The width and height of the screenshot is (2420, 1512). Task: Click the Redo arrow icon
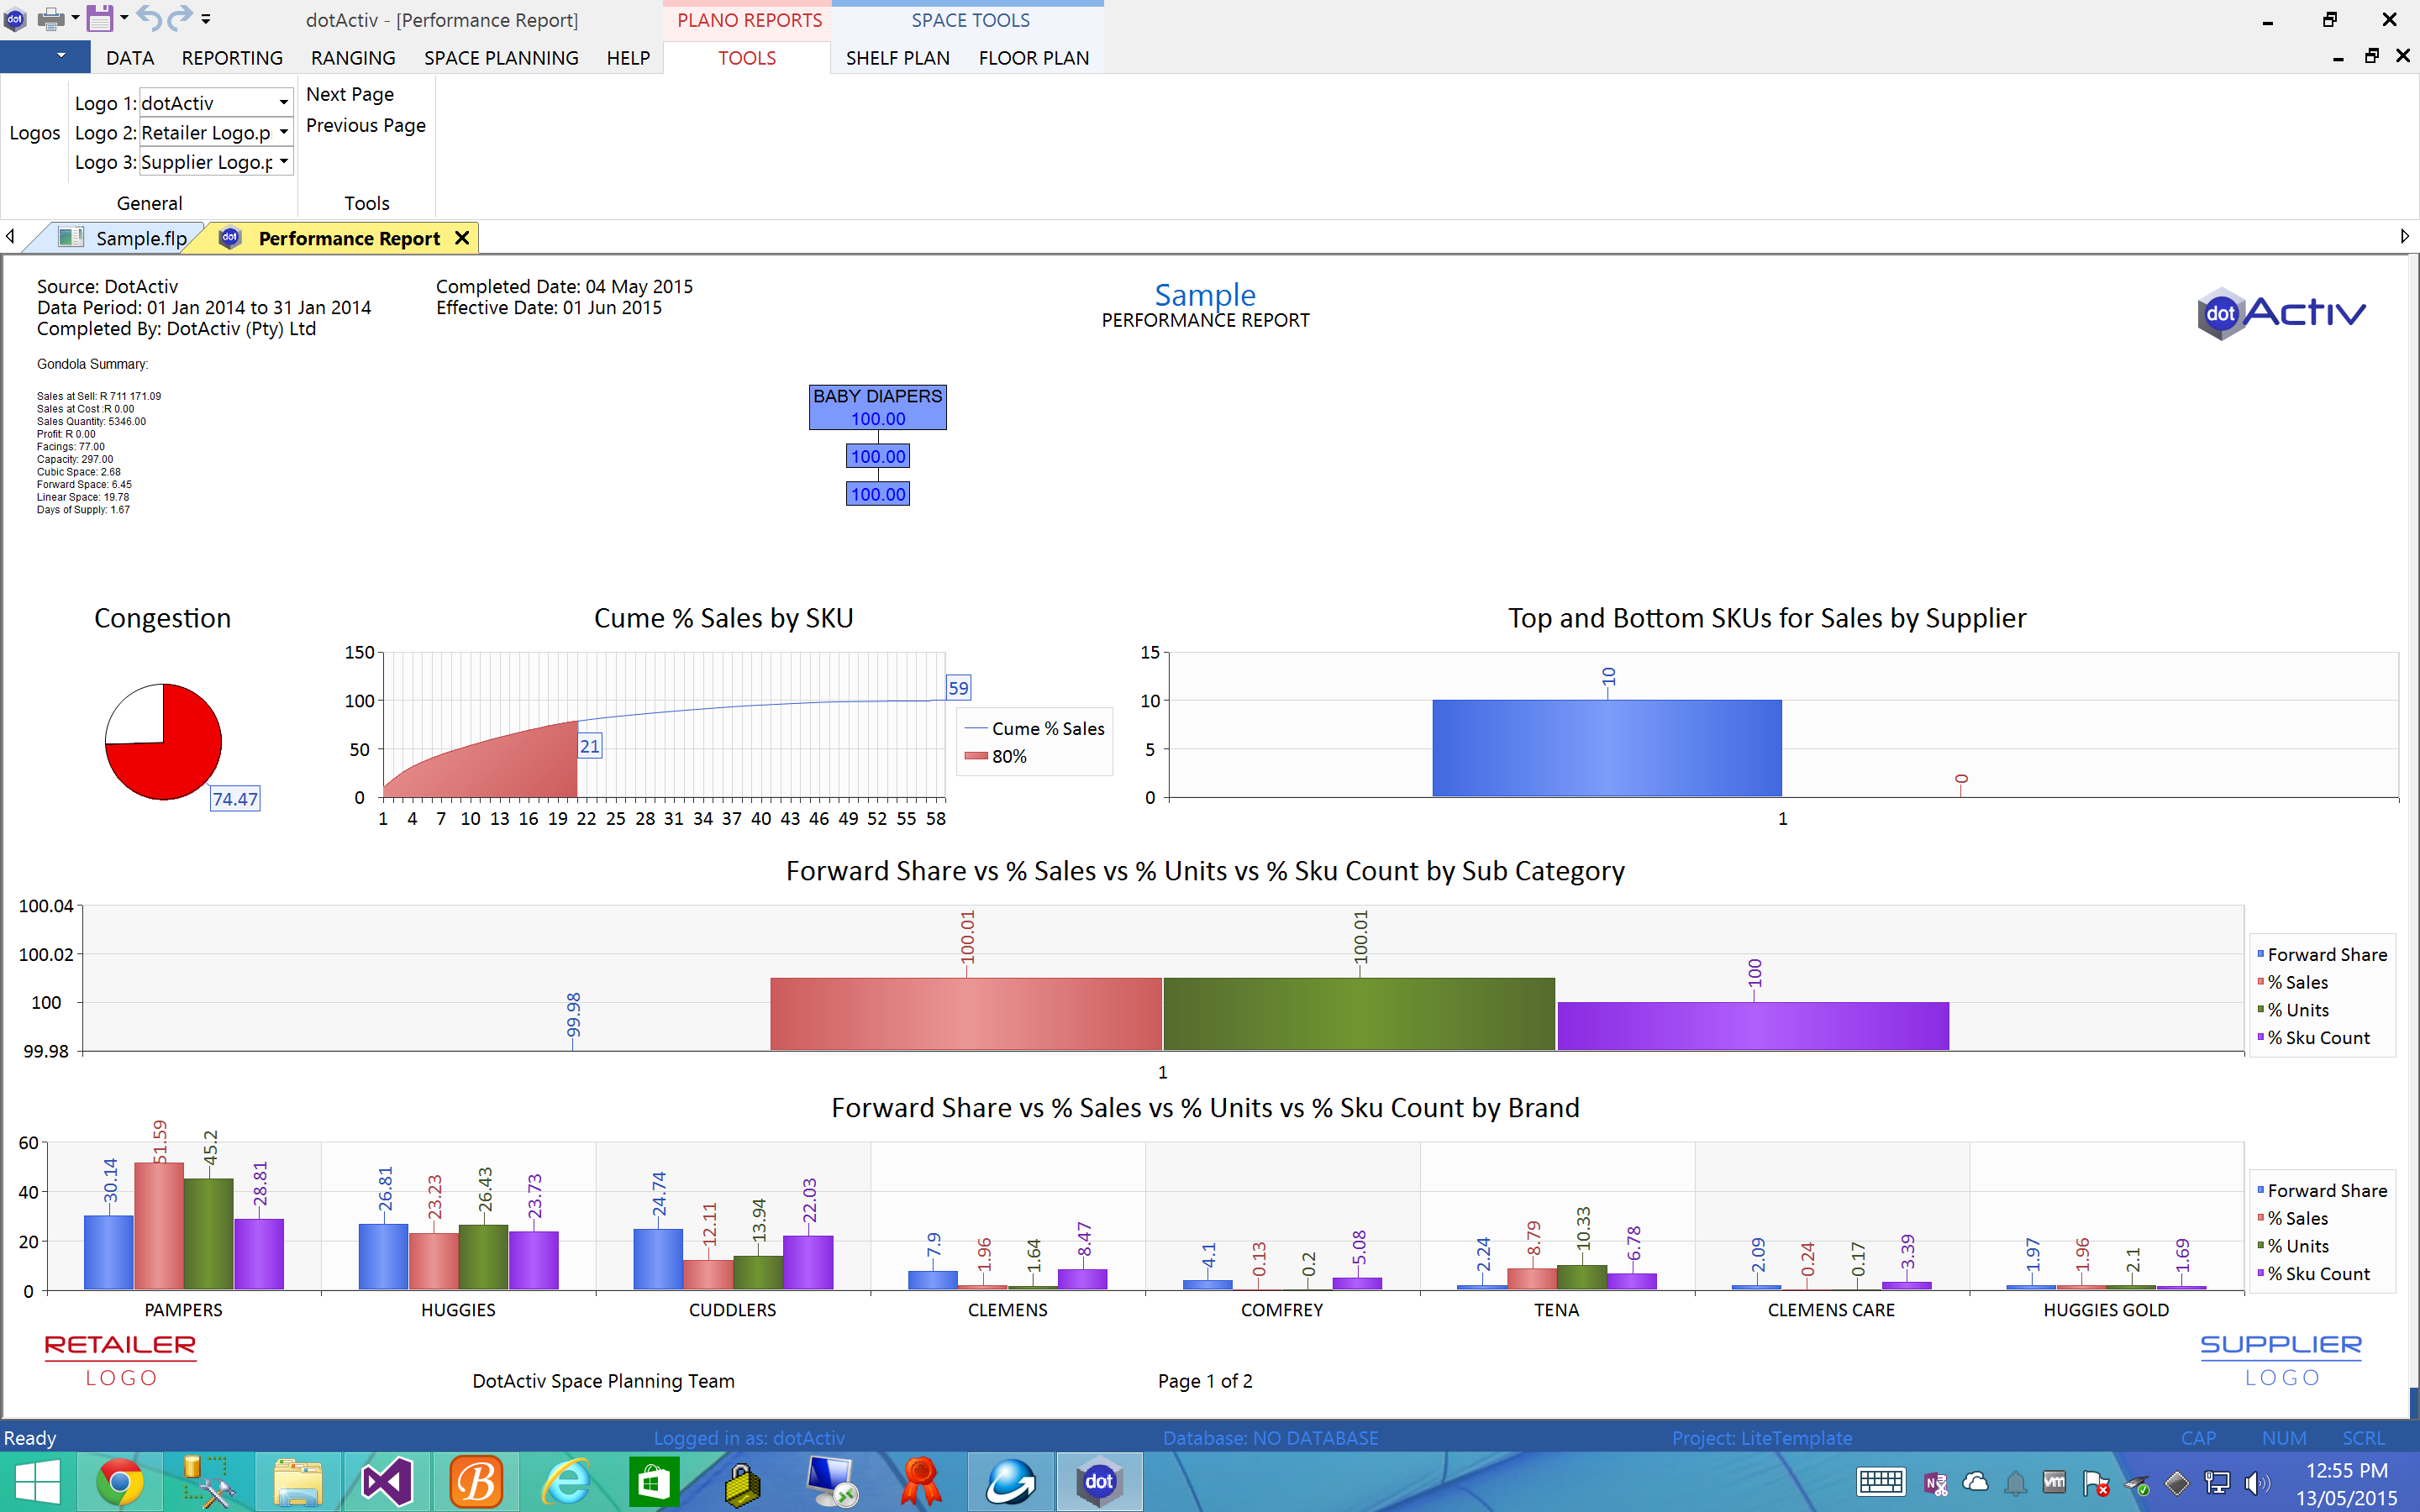click(180, 18)
